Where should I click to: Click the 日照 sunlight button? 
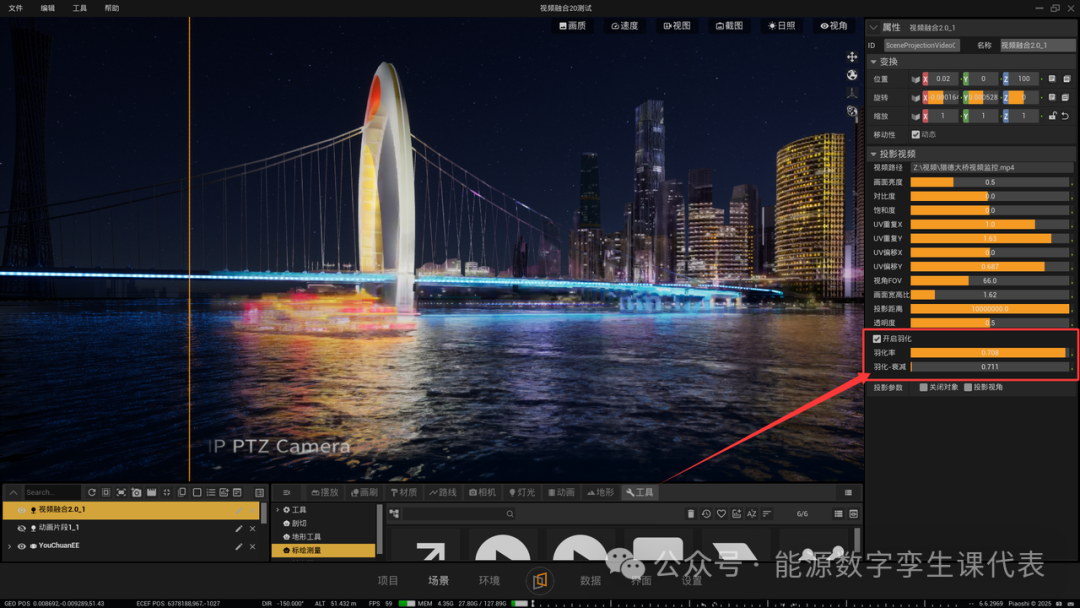[782, 26]
